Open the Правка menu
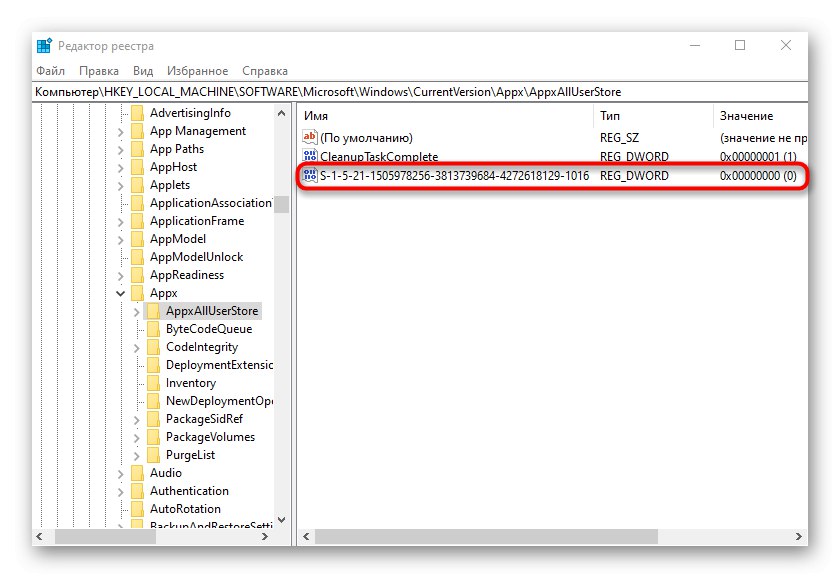 [x=99, y=71]
